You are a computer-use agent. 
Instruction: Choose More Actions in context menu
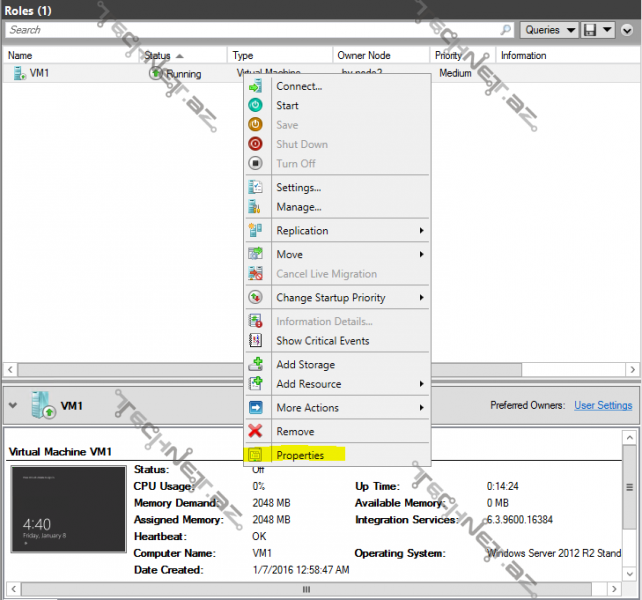pyautogui.click(x=307, y=408)
